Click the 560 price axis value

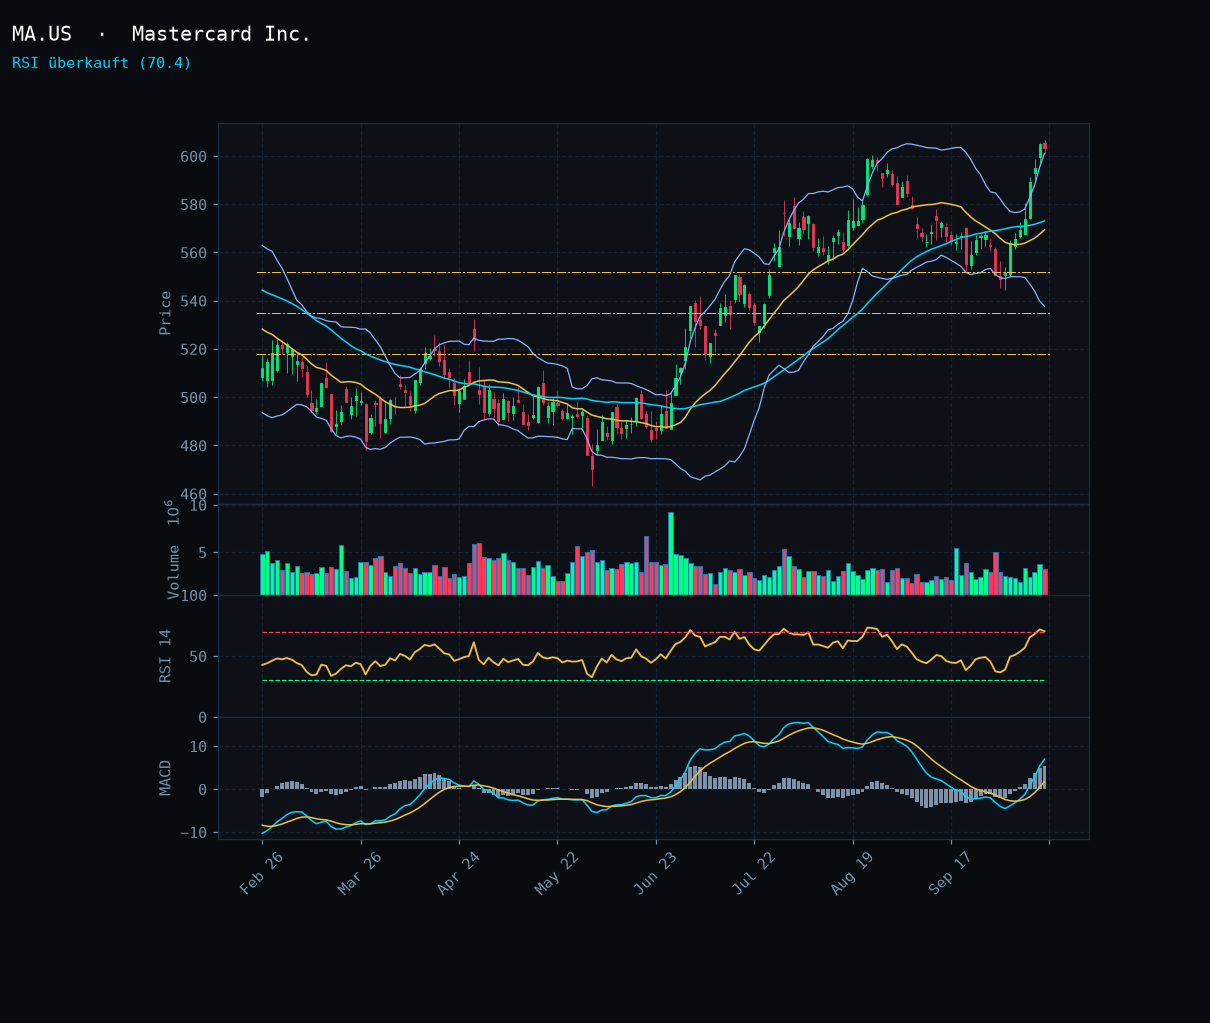194,253
